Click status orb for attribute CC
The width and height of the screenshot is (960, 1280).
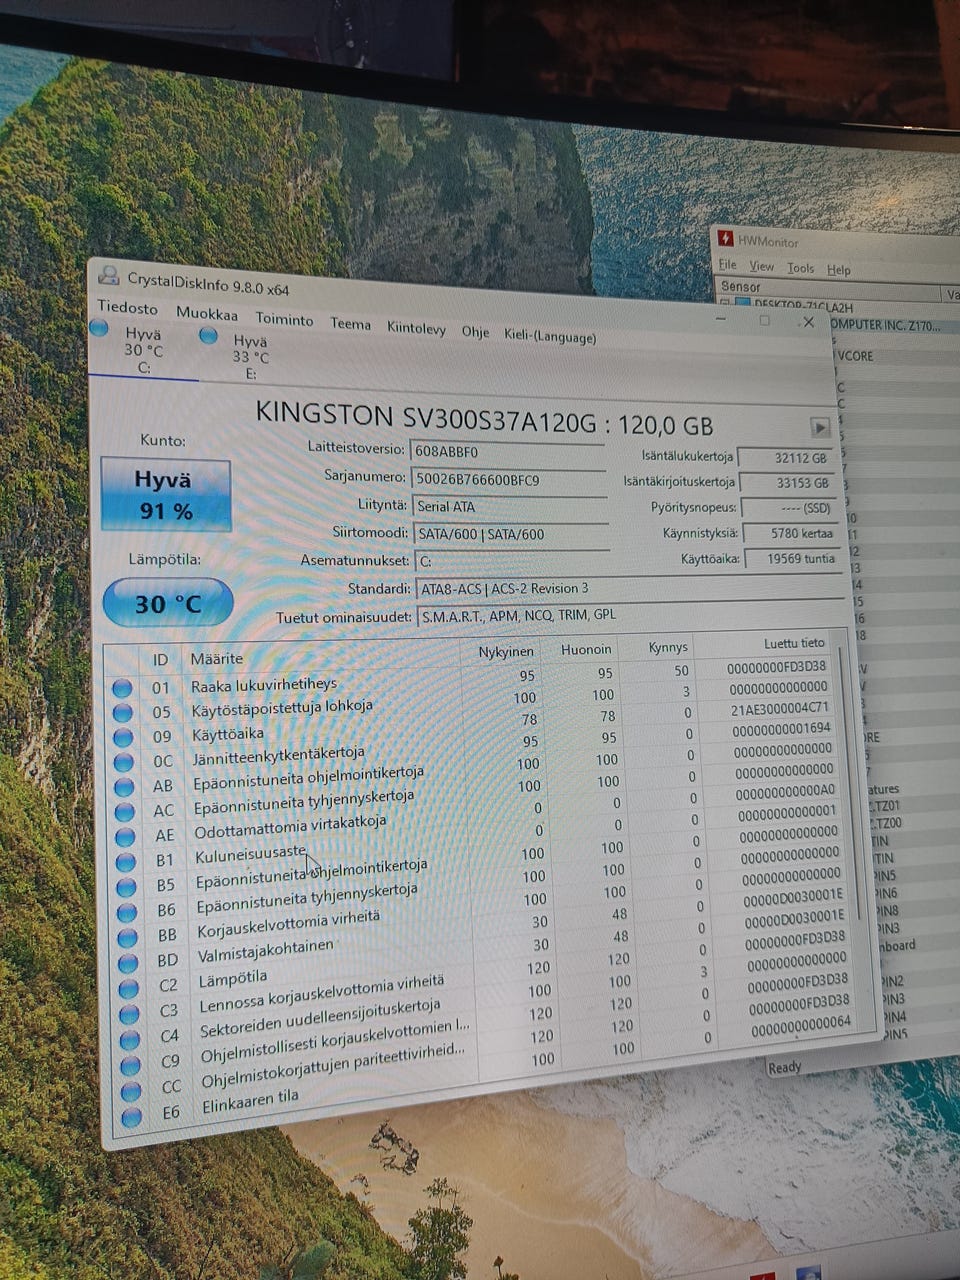(130, 1091)
